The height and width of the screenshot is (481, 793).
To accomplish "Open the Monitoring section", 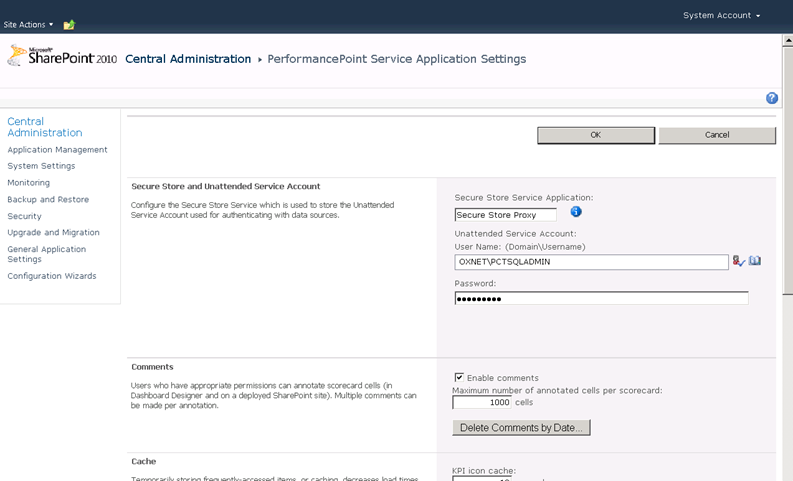I will pyautogui.click(x=28, y=183).
